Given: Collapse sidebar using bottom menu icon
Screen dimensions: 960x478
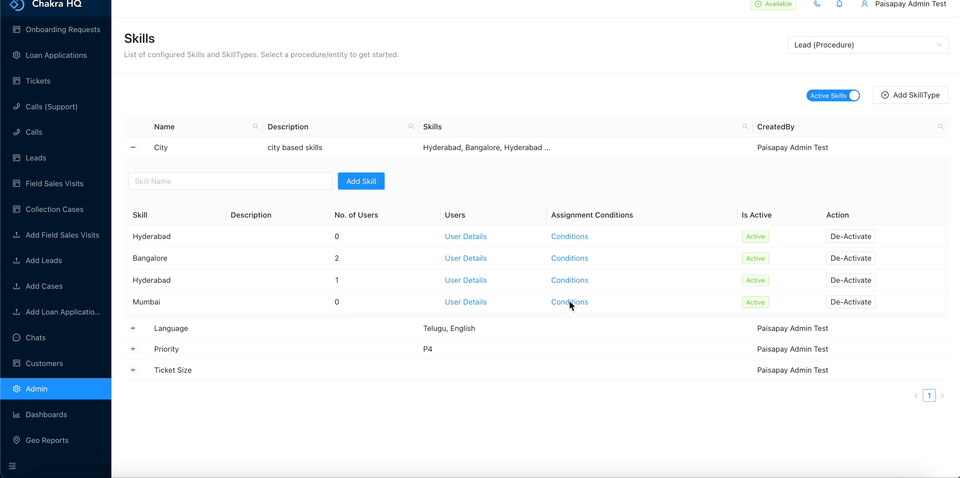Looking at the screenshot, I should click(13, 466).
